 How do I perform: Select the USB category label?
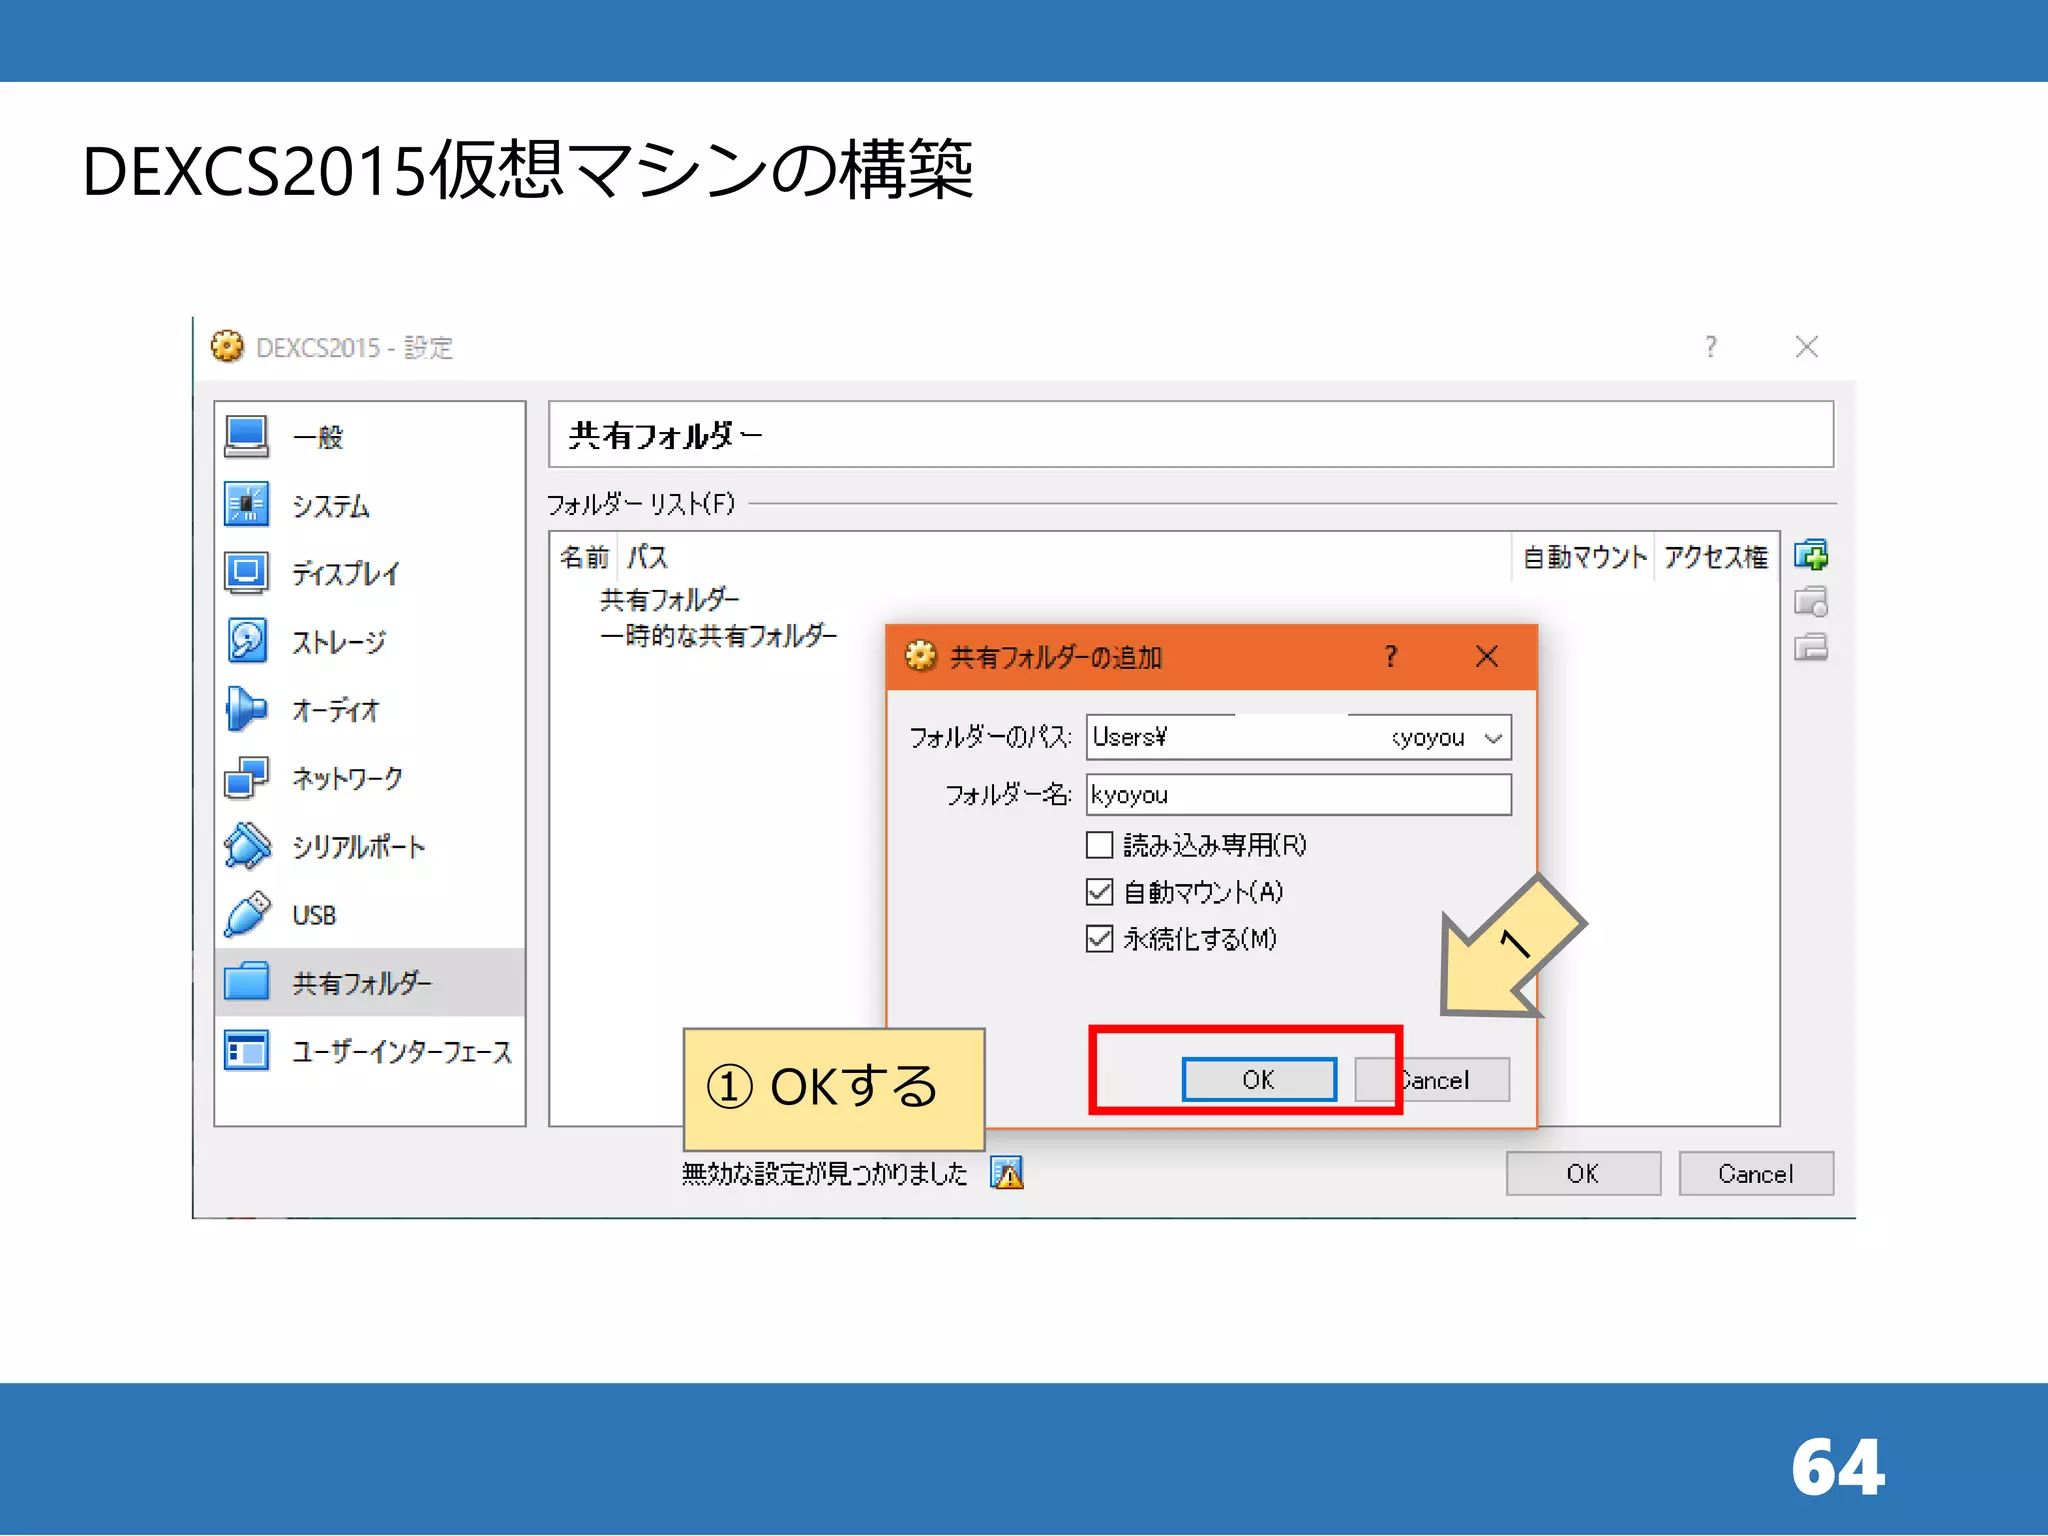[x=314, y=915]
